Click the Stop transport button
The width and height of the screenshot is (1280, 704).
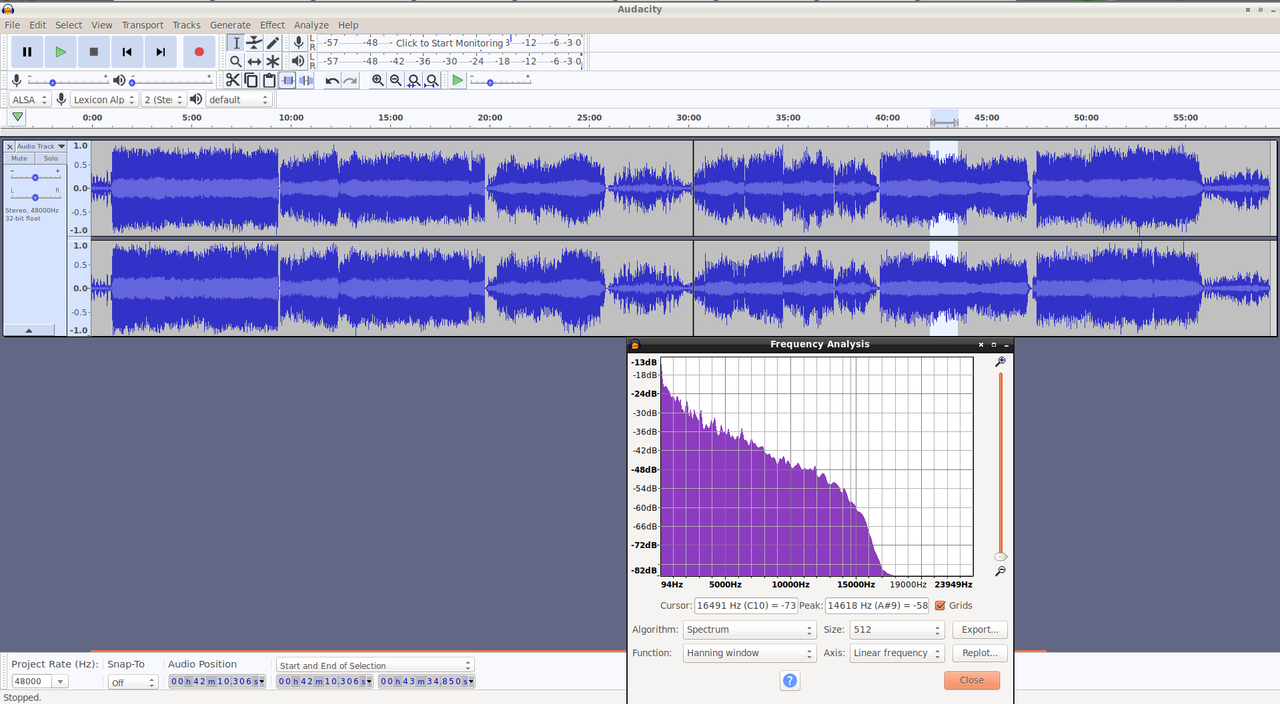coord(94,52)
